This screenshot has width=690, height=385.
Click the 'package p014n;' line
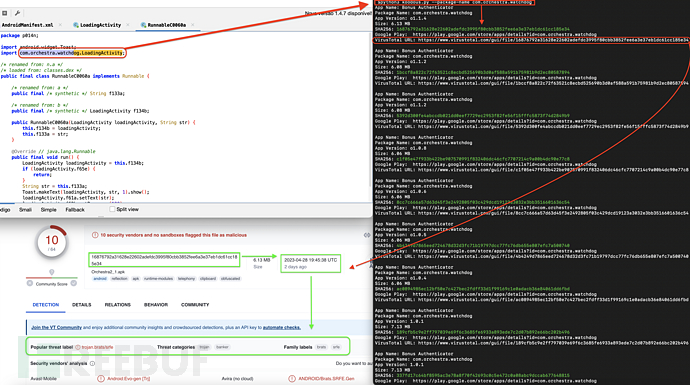(x=19, y=36)
